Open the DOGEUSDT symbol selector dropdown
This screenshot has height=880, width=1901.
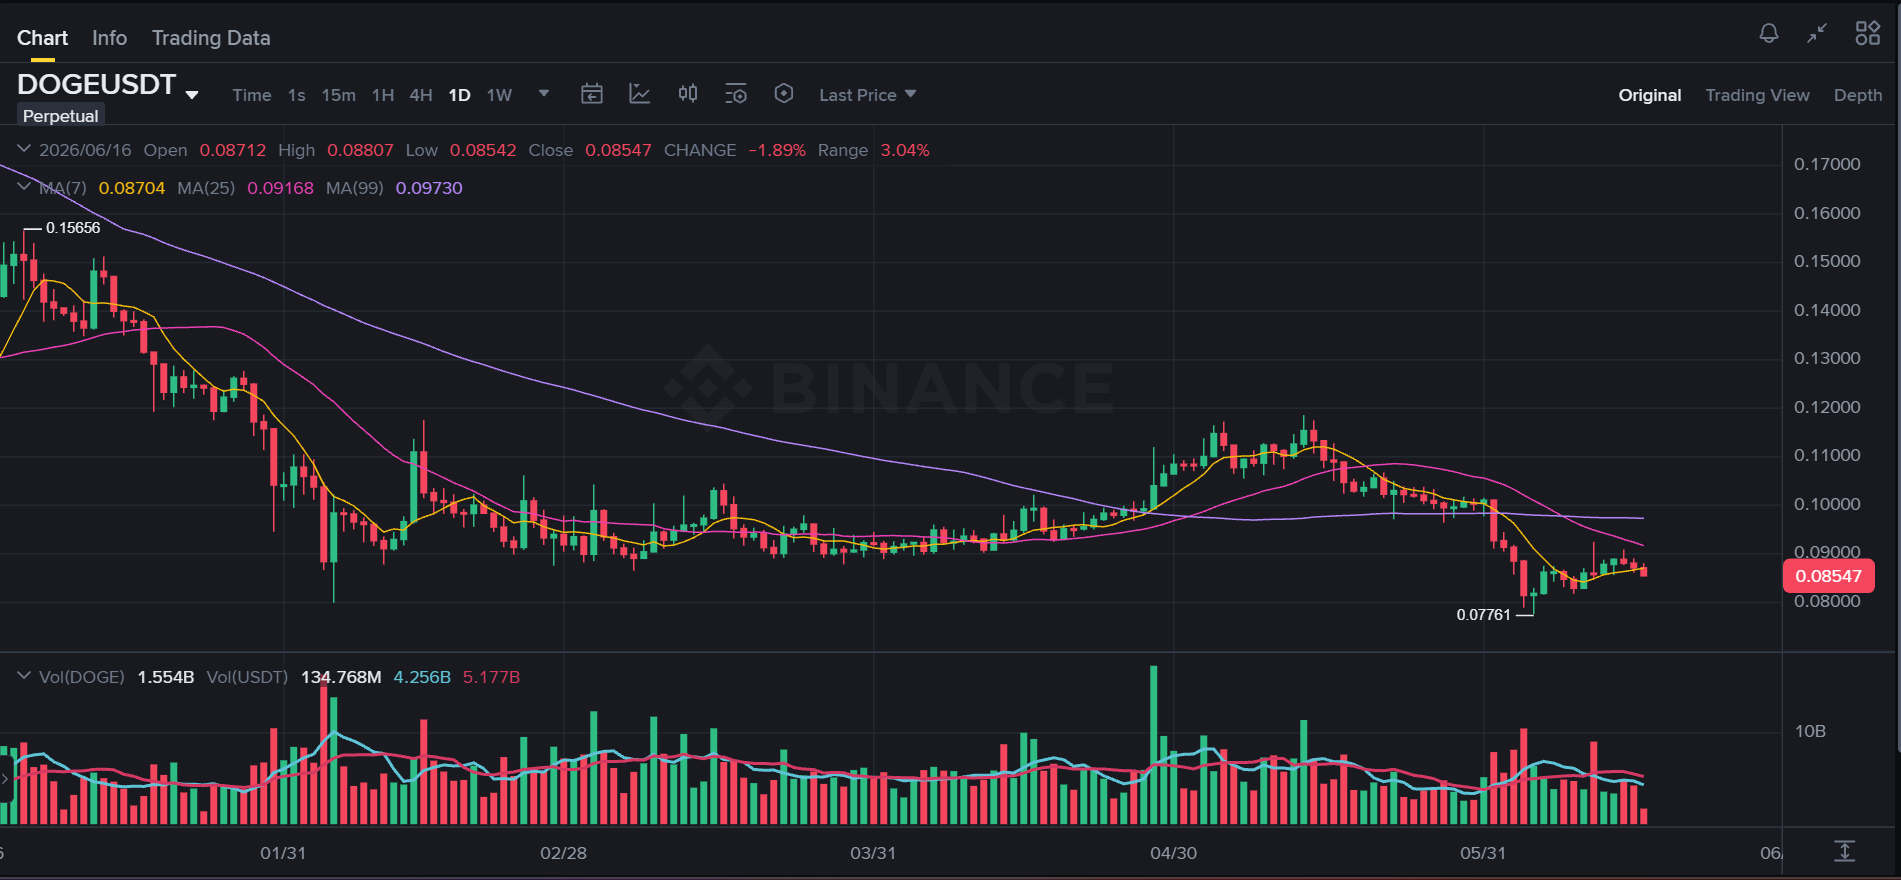[x=192, y=95]
